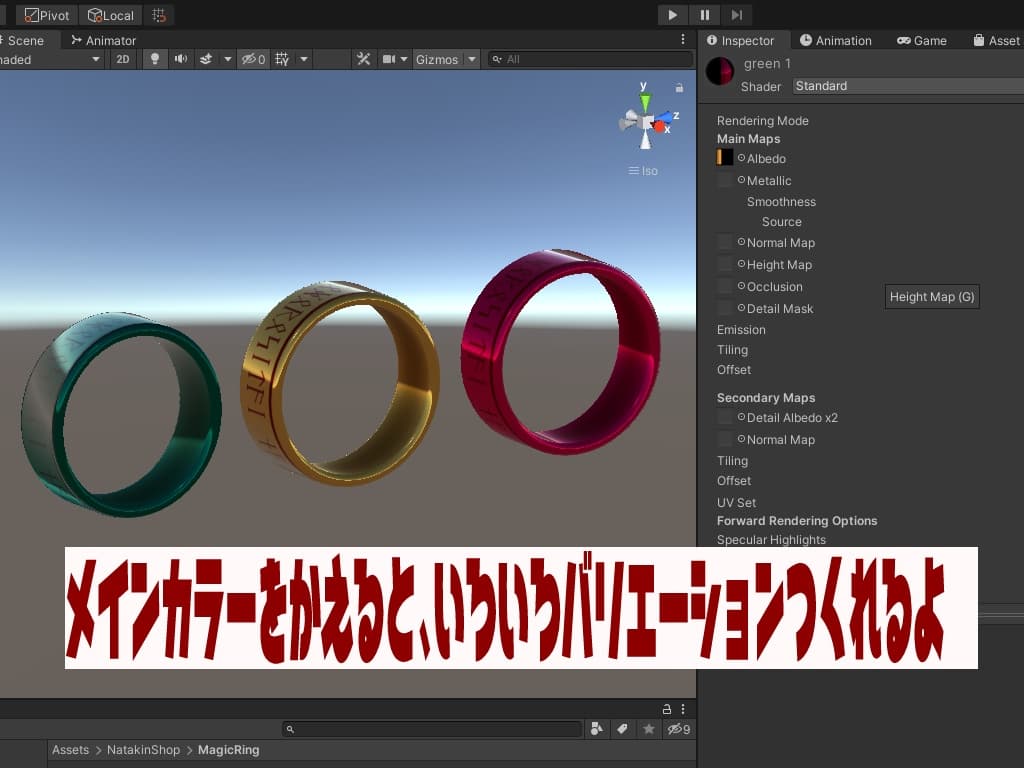
Task: Click the hidden packages count eye icon
Action: click(678, 729)
